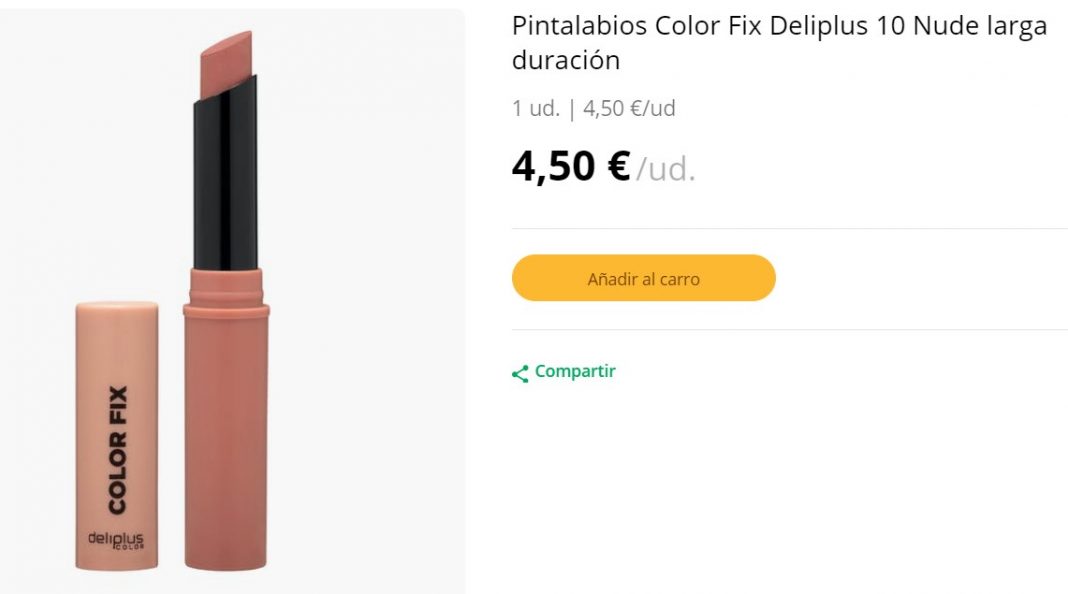Click the small gray "4,50 €/ud" text
This screenshot has height=594, width=1068.
629,108
